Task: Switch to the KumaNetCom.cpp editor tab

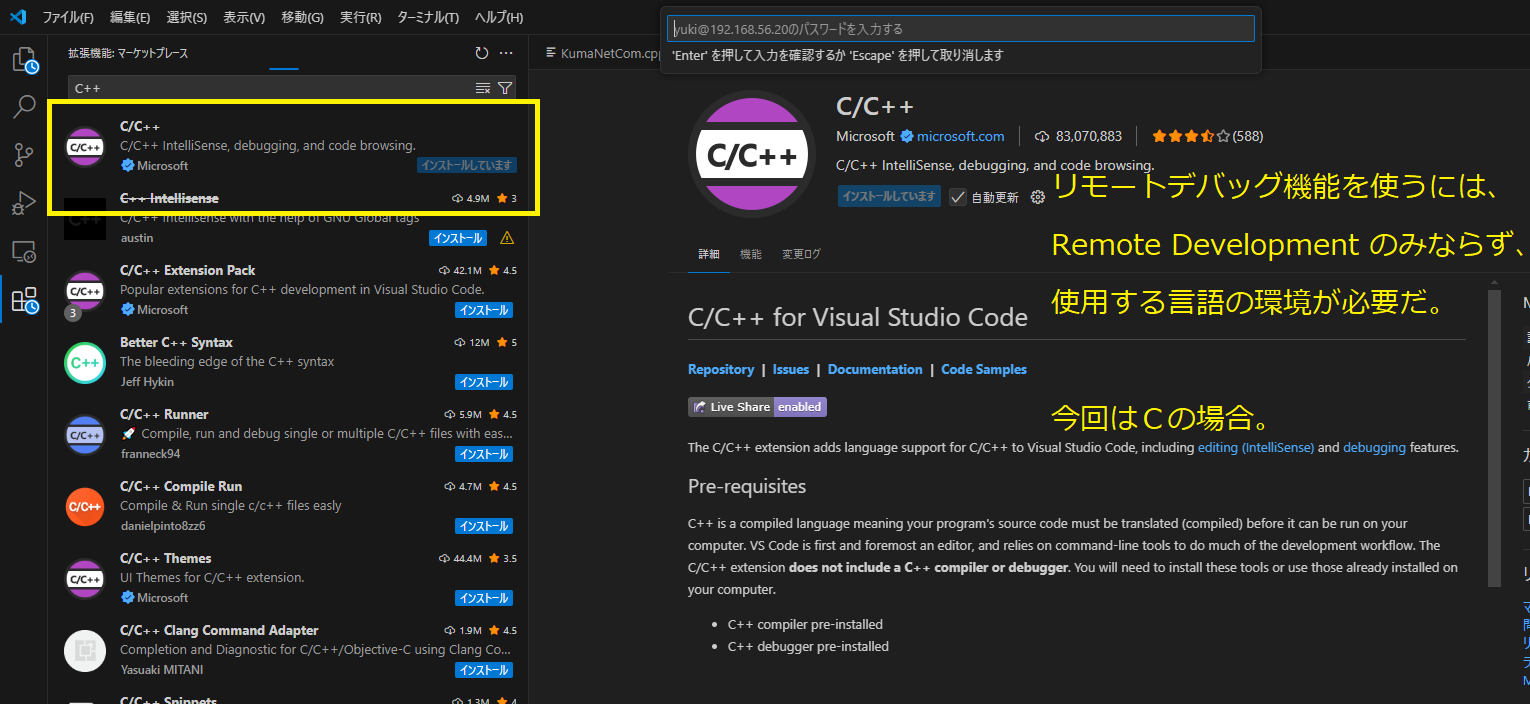Action: click(x=602, y=53)
